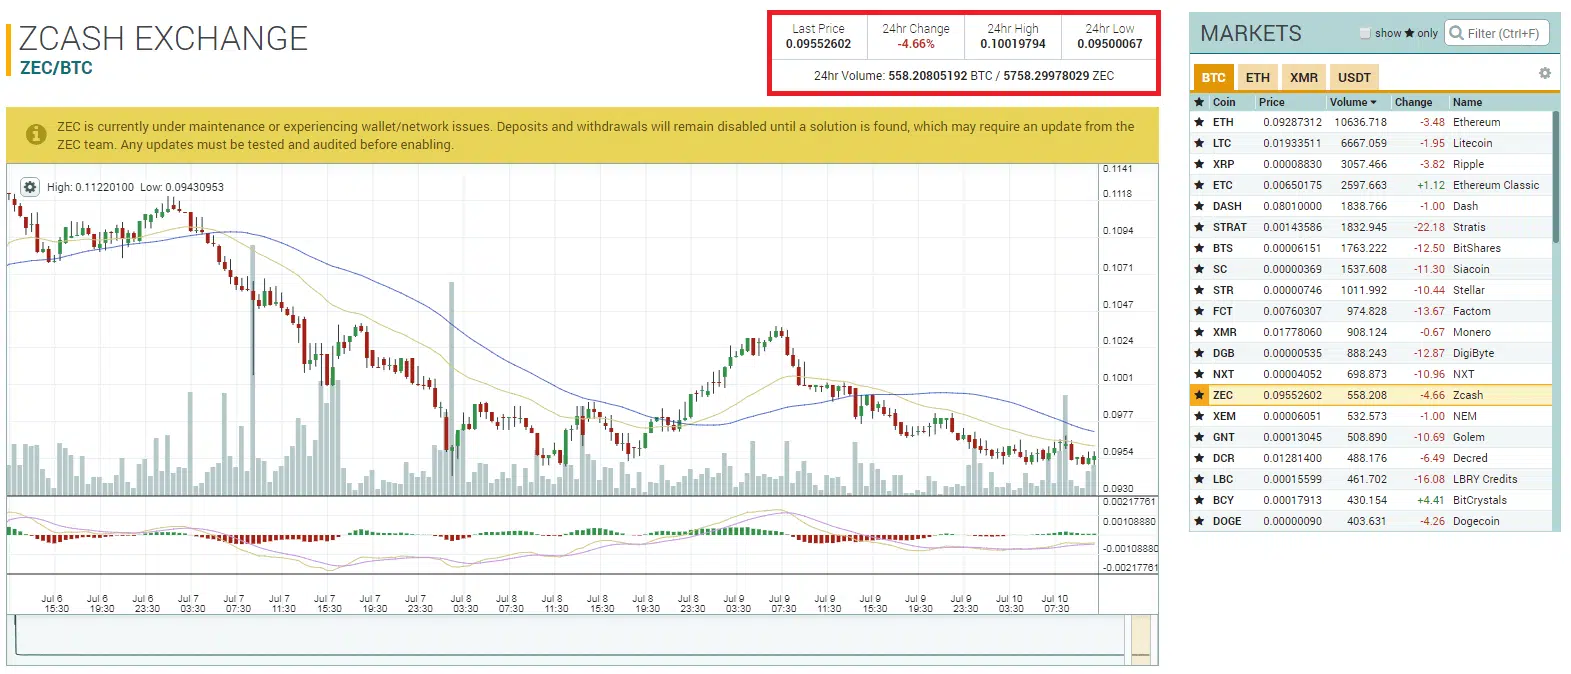Sort markets by Volume column dropdown arrow
Screen dimensions: 1571x674
(x=1373, y=102)
